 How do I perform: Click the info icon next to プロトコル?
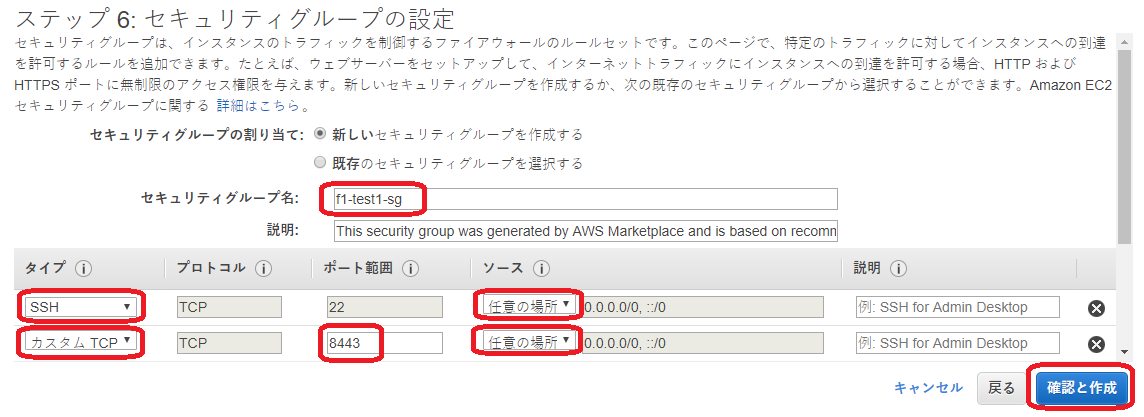click(264, 269)
